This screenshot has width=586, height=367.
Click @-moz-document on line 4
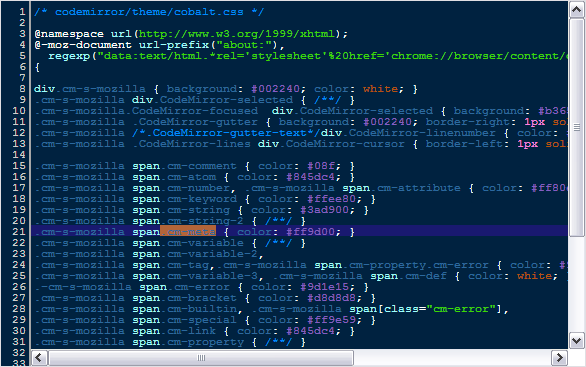(x=83, y=45)
